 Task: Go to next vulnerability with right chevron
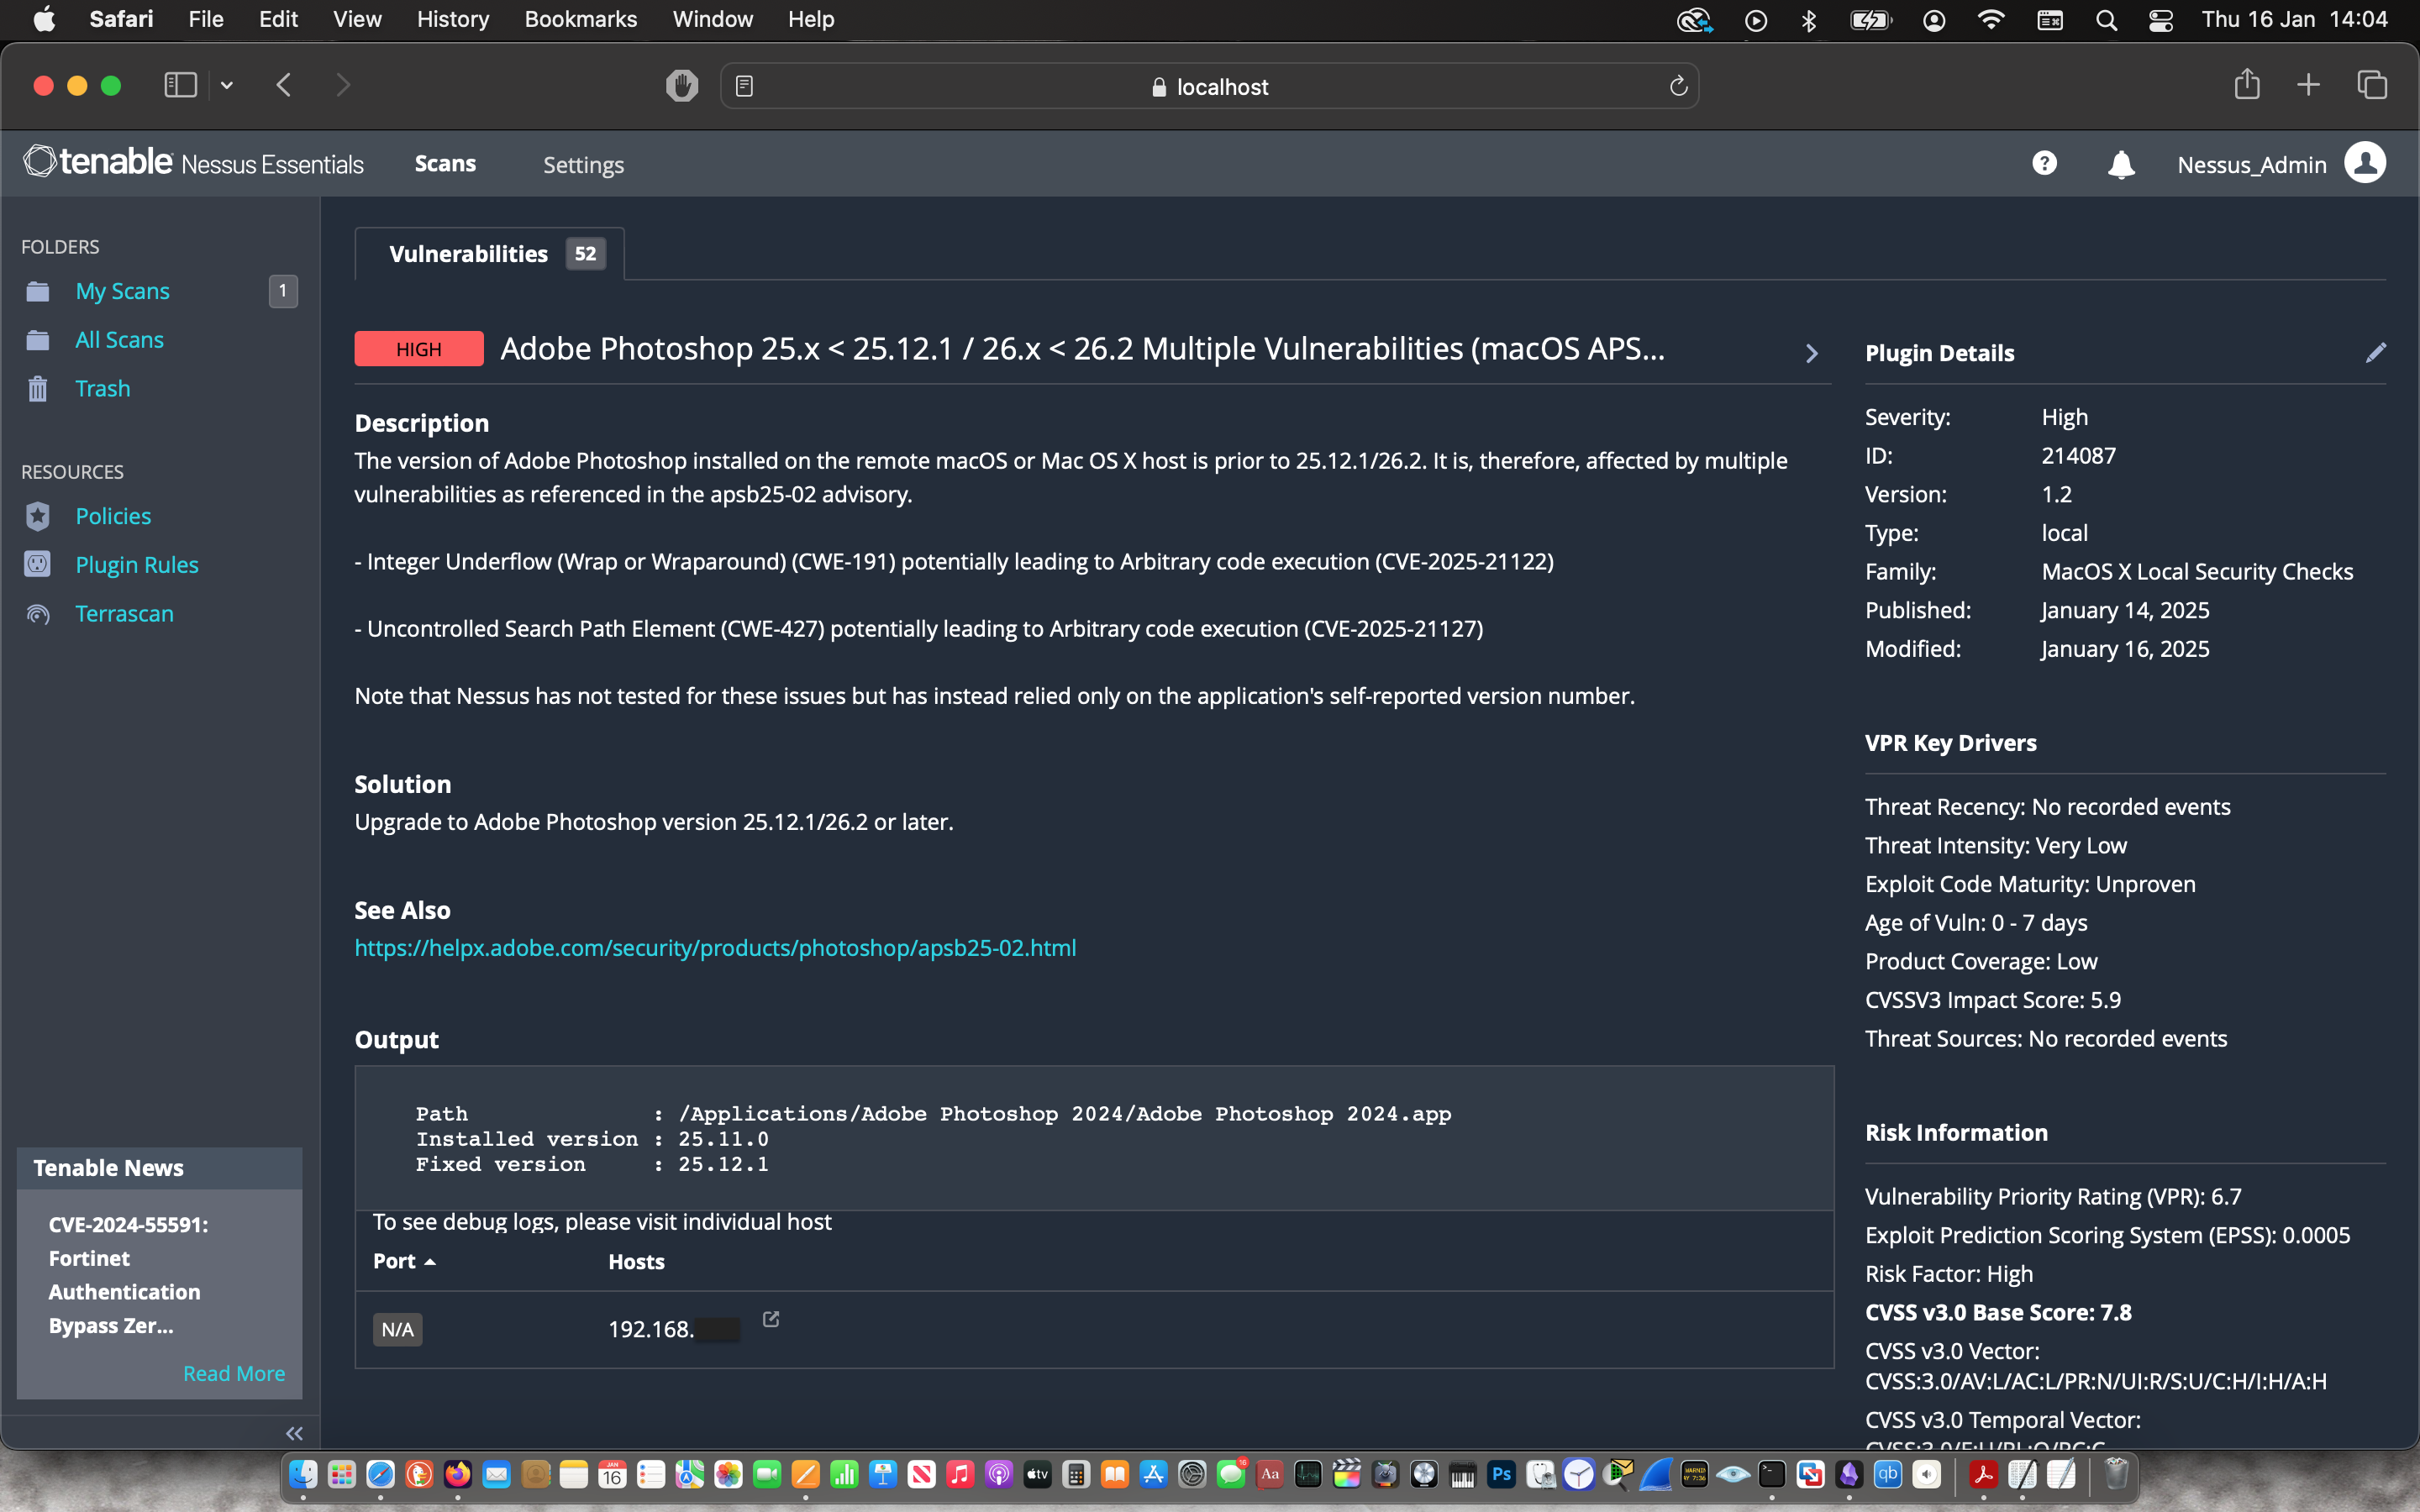[1811, 353]
